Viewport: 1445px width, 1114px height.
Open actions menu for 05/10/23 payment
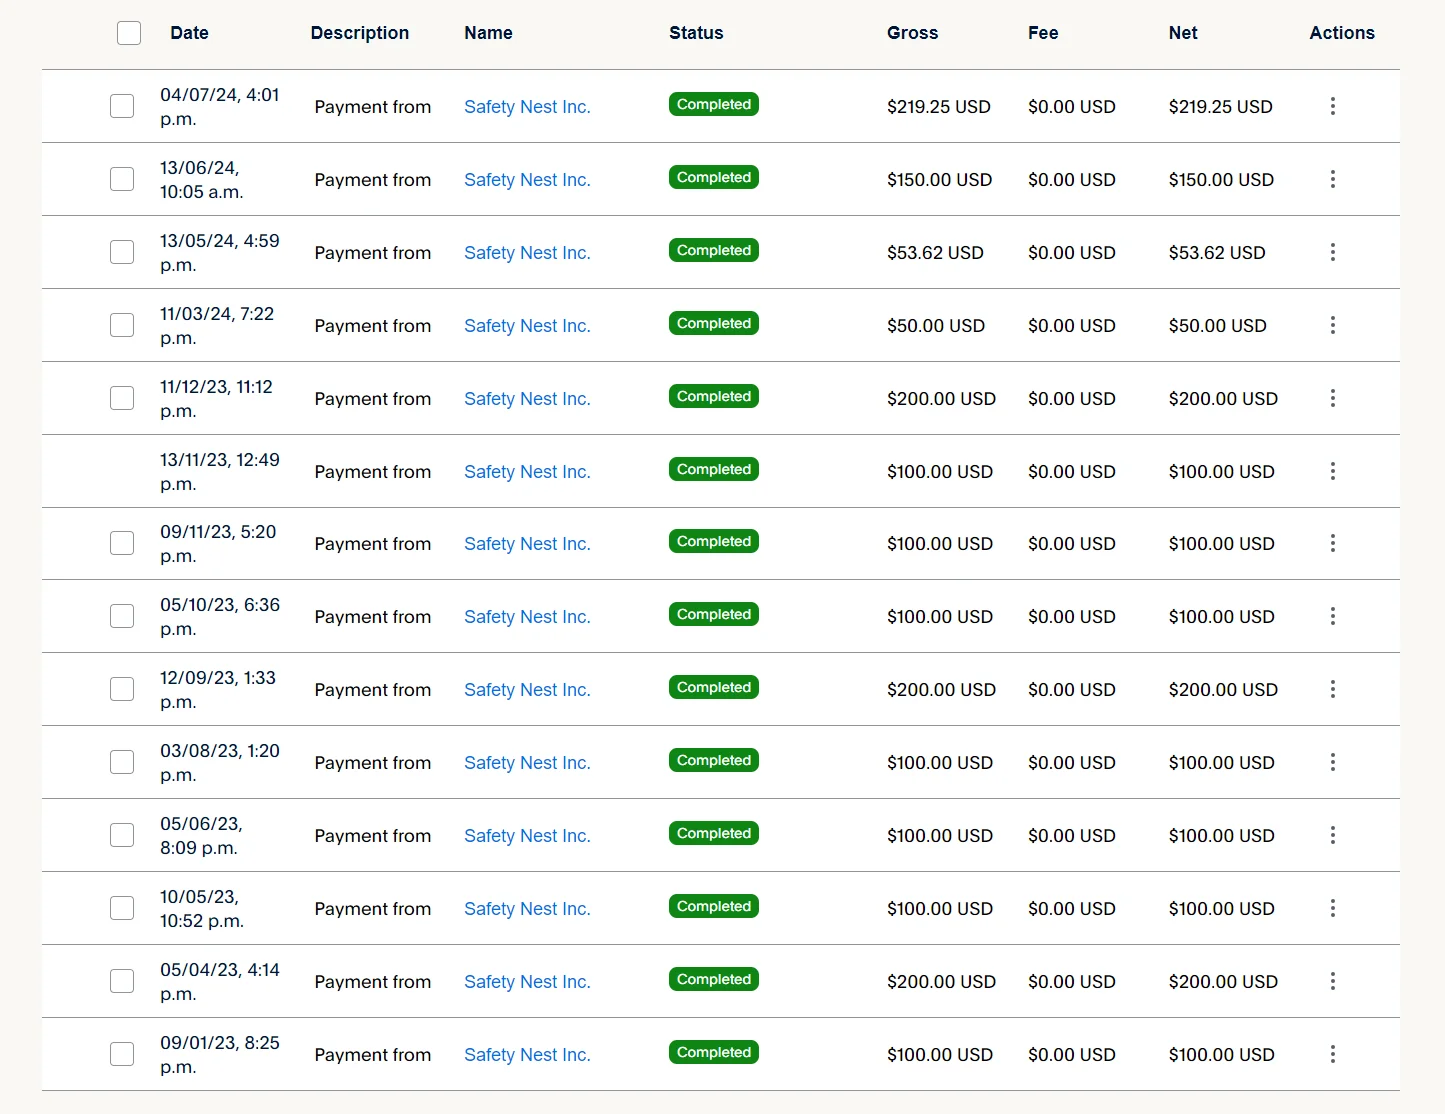1332,616
